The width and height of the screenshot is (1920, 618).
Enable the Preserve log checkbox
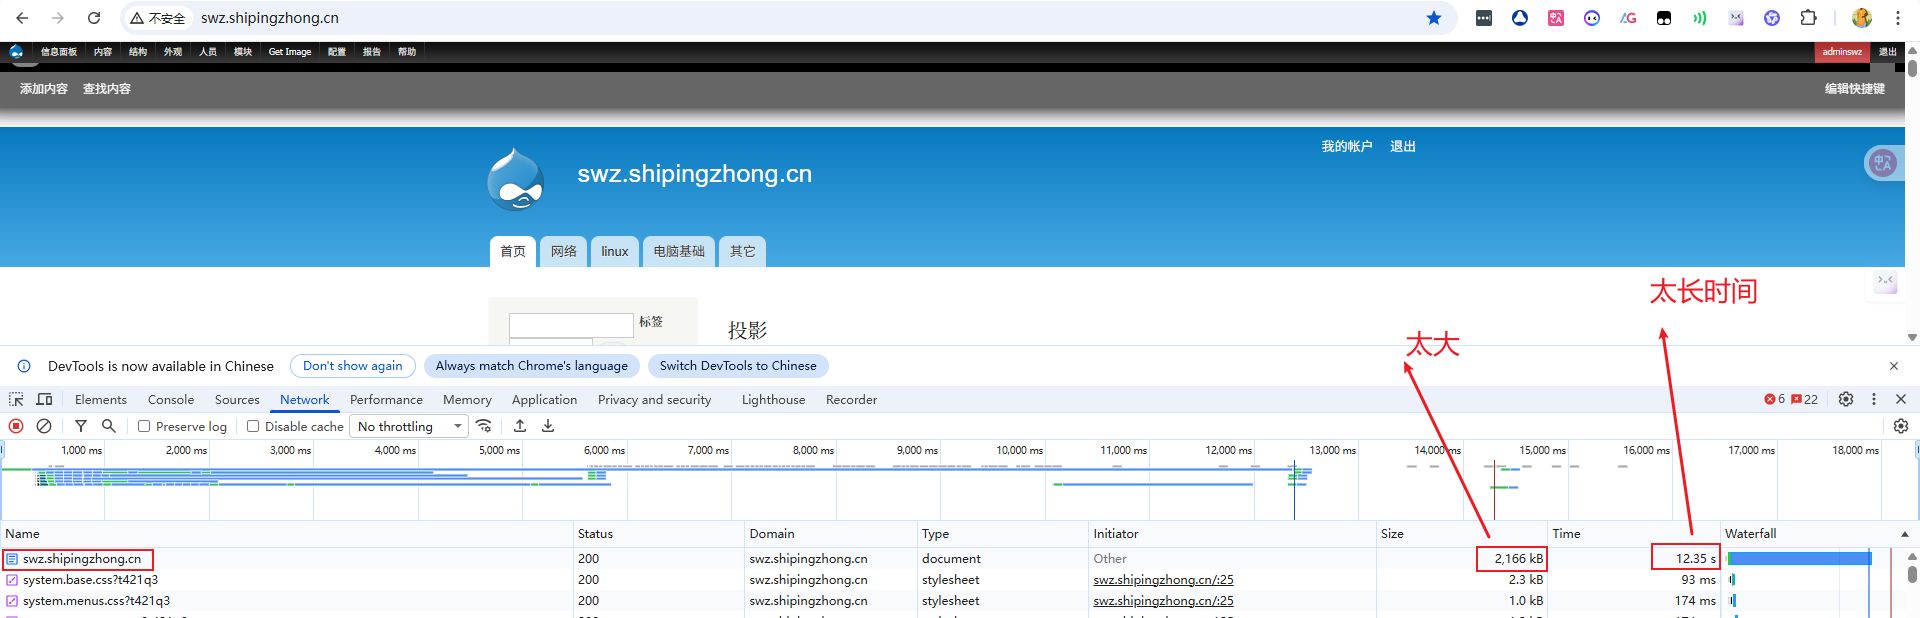click(144, 426)
